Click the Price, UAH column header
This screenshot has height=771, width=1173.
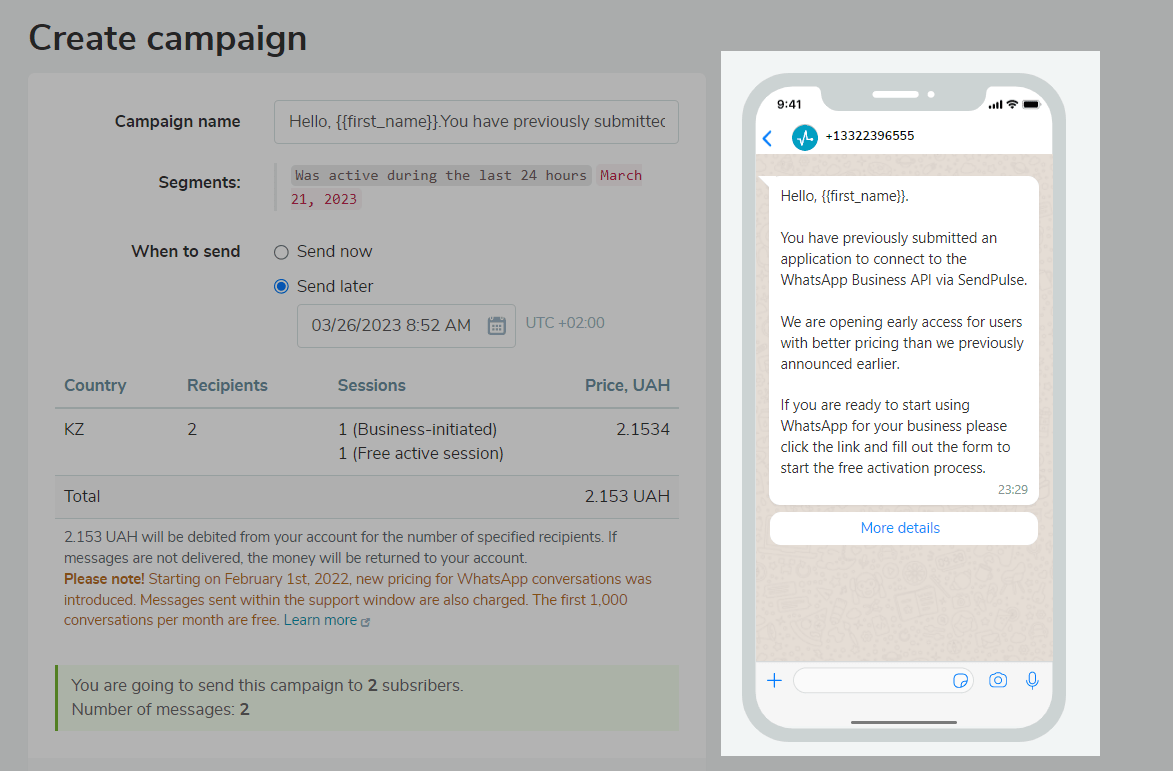[627, 386]
